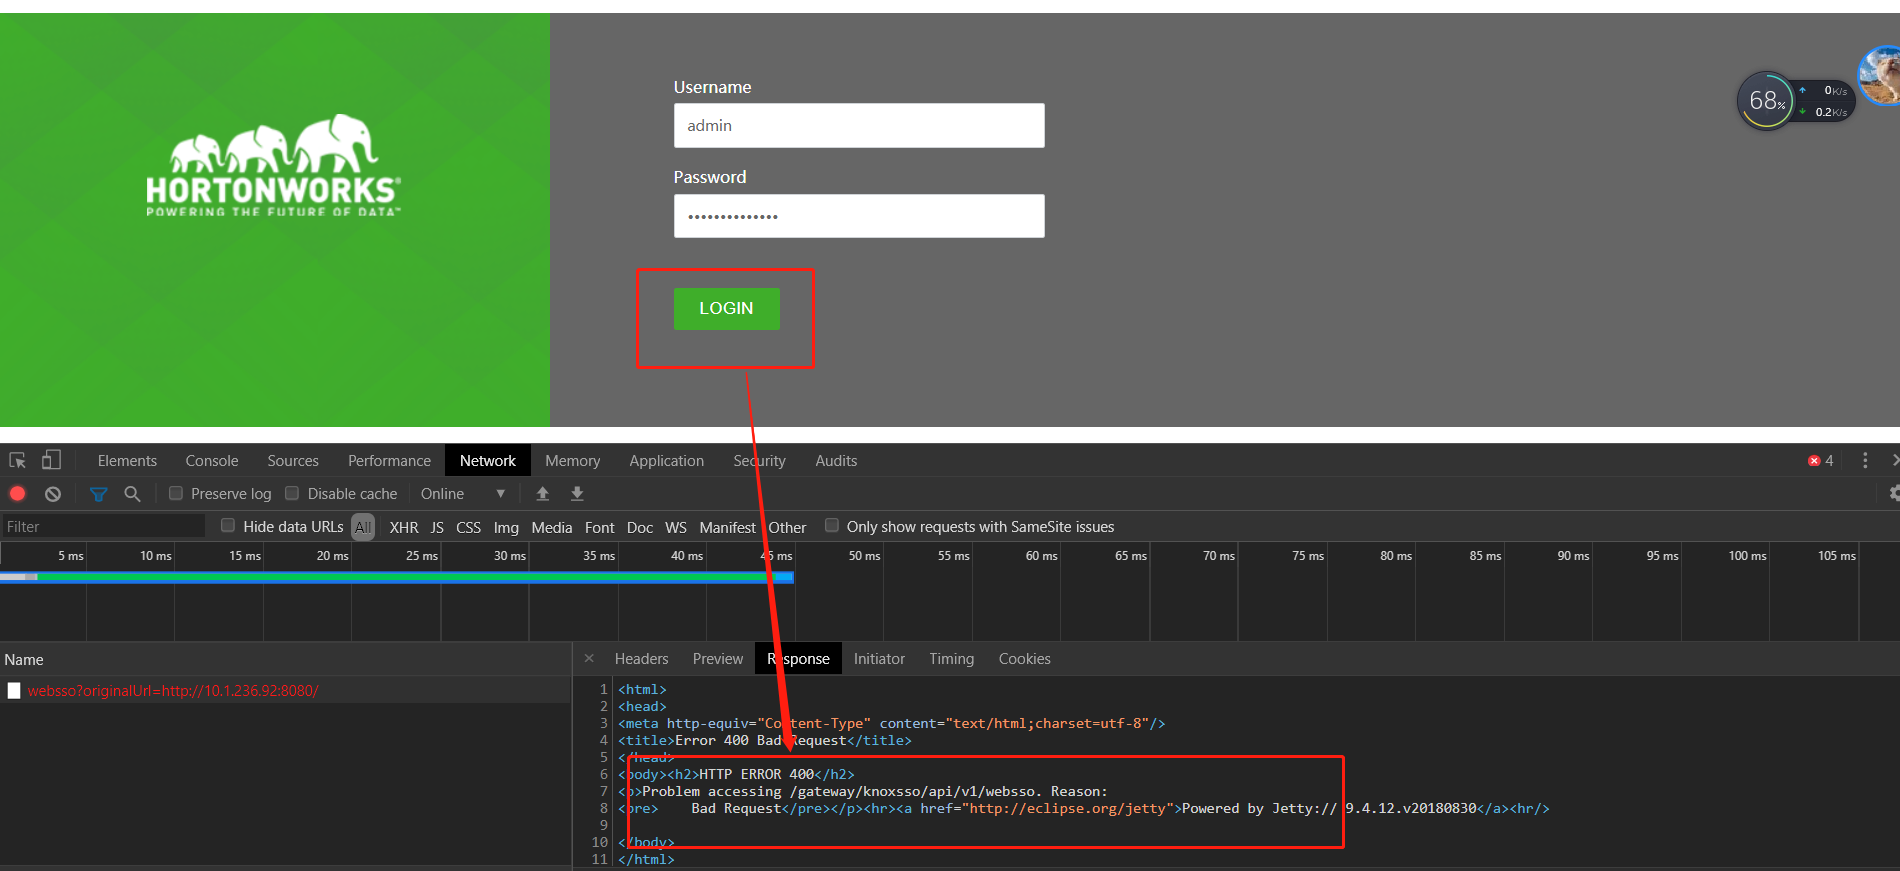Open the Sources tab
The height and width of the screenshot is (871, 1900).
point(293,460)
